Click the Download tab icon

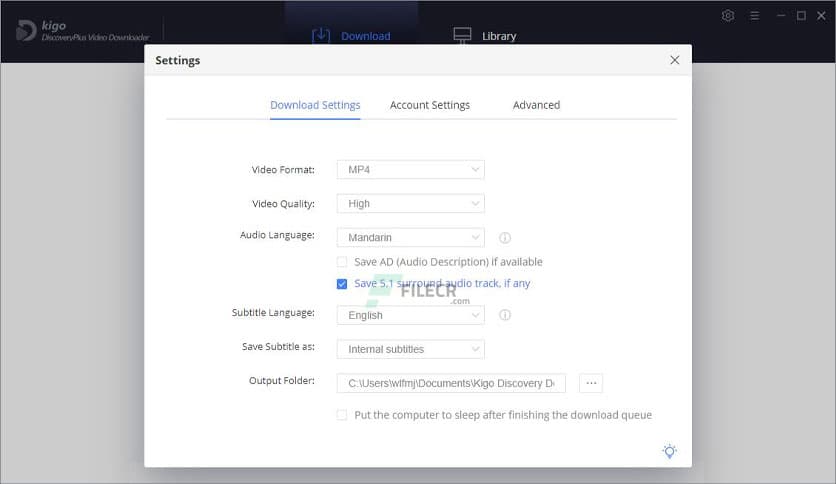pyautogui.click(x=321, y=36)
